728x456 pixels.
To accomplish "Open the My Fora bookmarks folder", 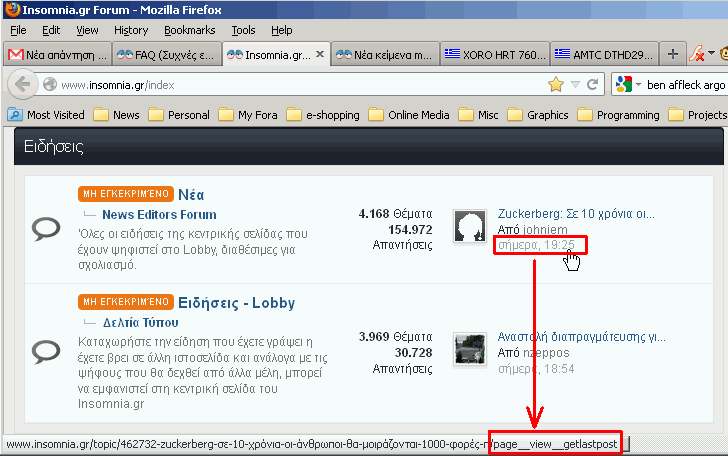I will coord(248,115).
